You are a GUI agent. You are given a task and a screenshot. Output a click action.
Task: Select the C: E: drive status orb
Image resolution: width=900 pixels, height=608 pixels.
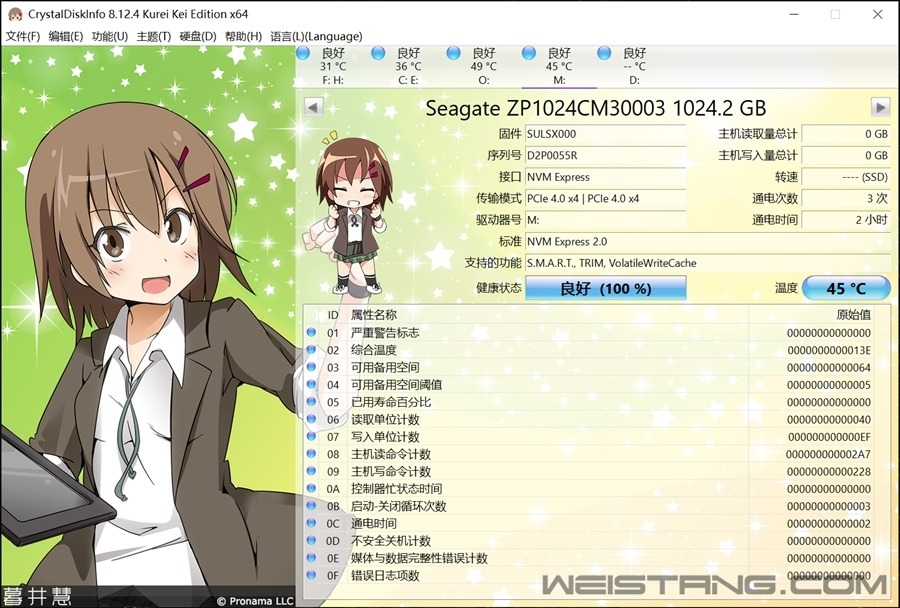click(x=378, y=53)
